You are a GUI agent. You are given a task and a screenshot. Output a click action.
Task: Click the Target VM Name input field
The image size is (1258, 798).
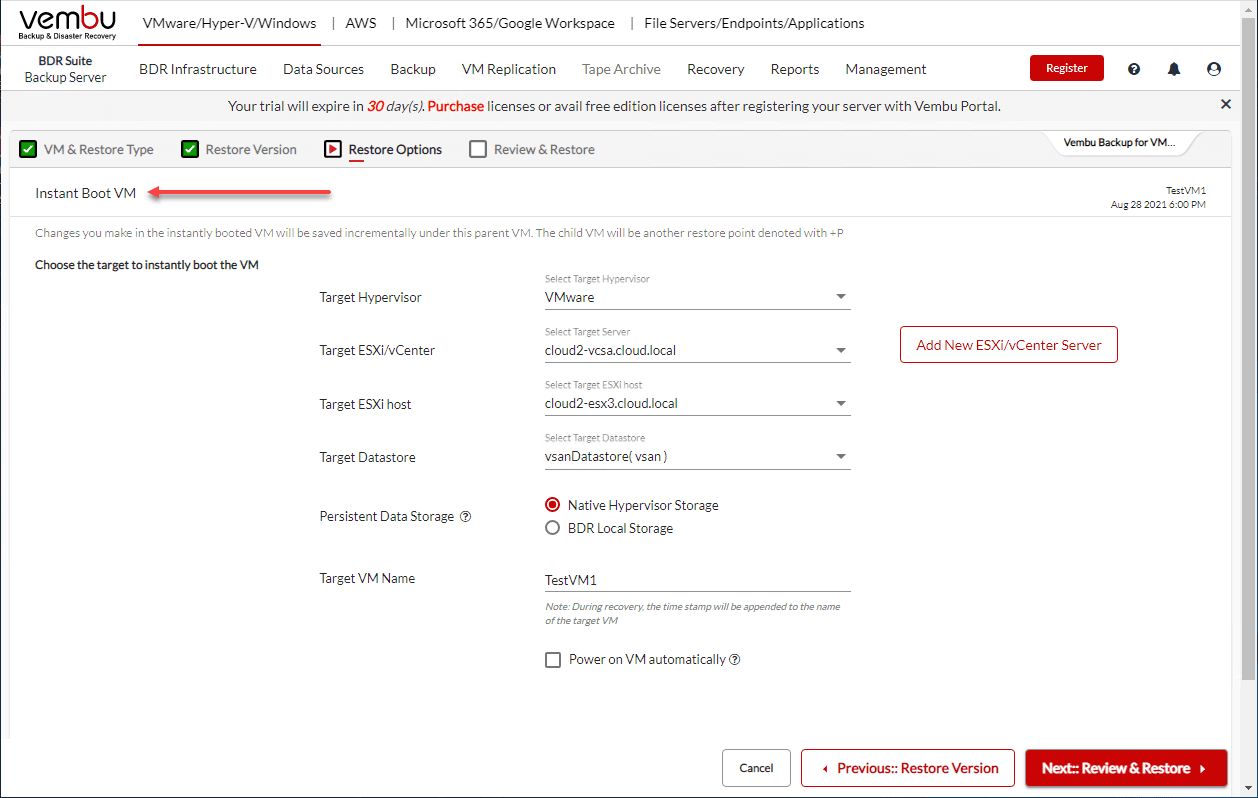697,580
